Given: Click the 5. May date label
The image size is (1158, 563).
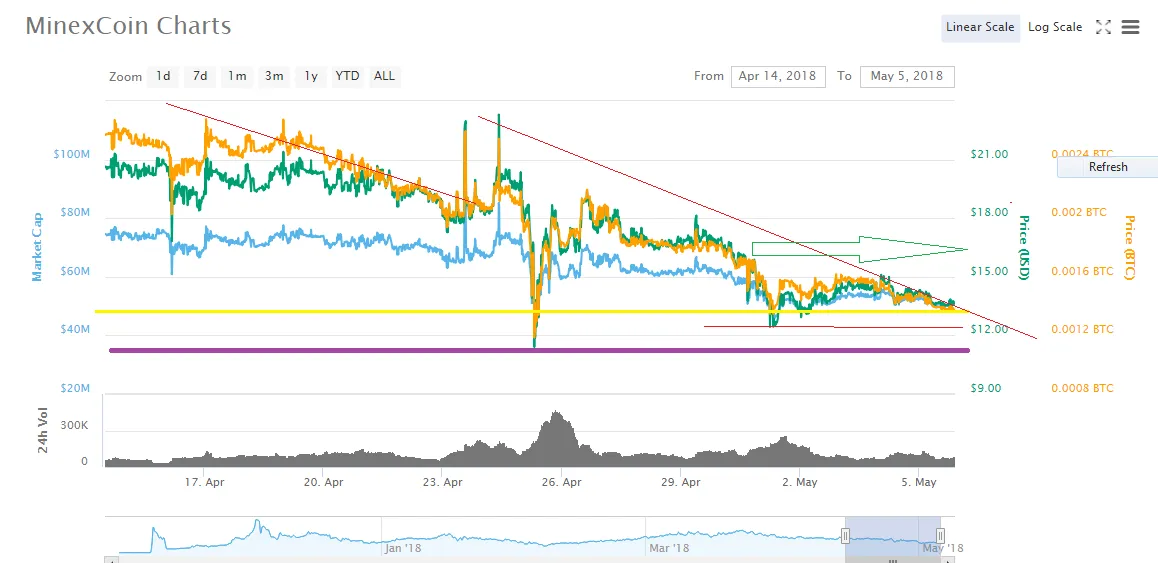Looking at the screenshot, I should point(919,482).
